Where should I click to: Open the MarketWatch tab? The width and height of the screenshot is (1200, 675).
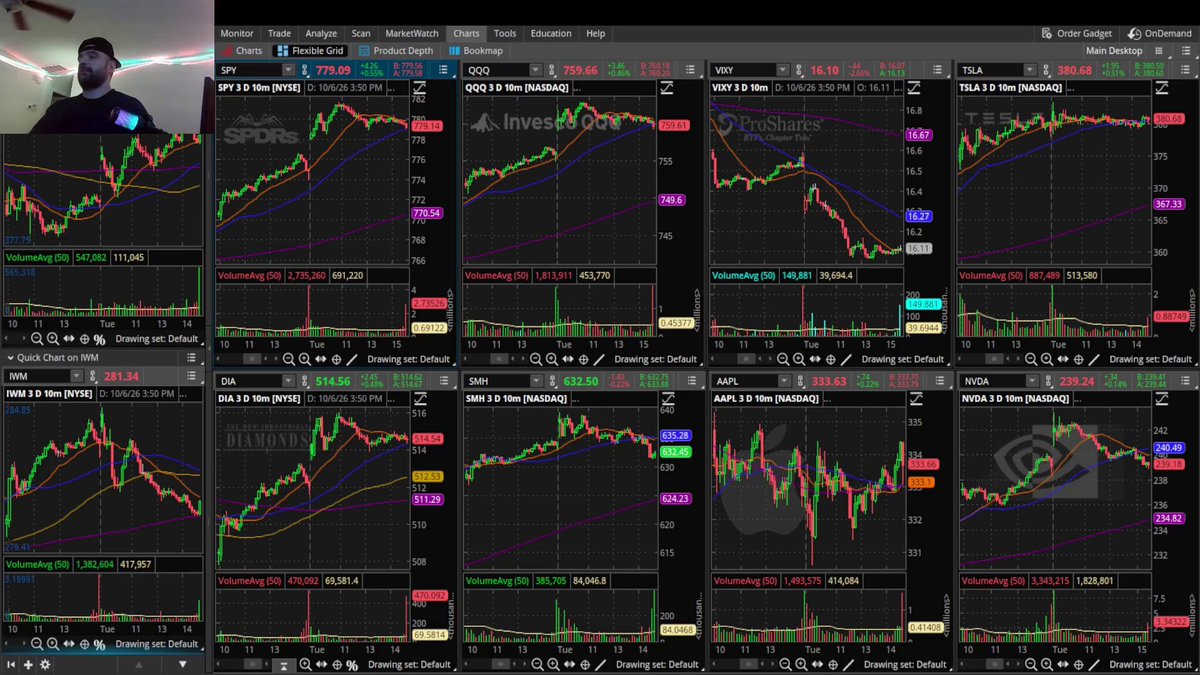[412, 33]
